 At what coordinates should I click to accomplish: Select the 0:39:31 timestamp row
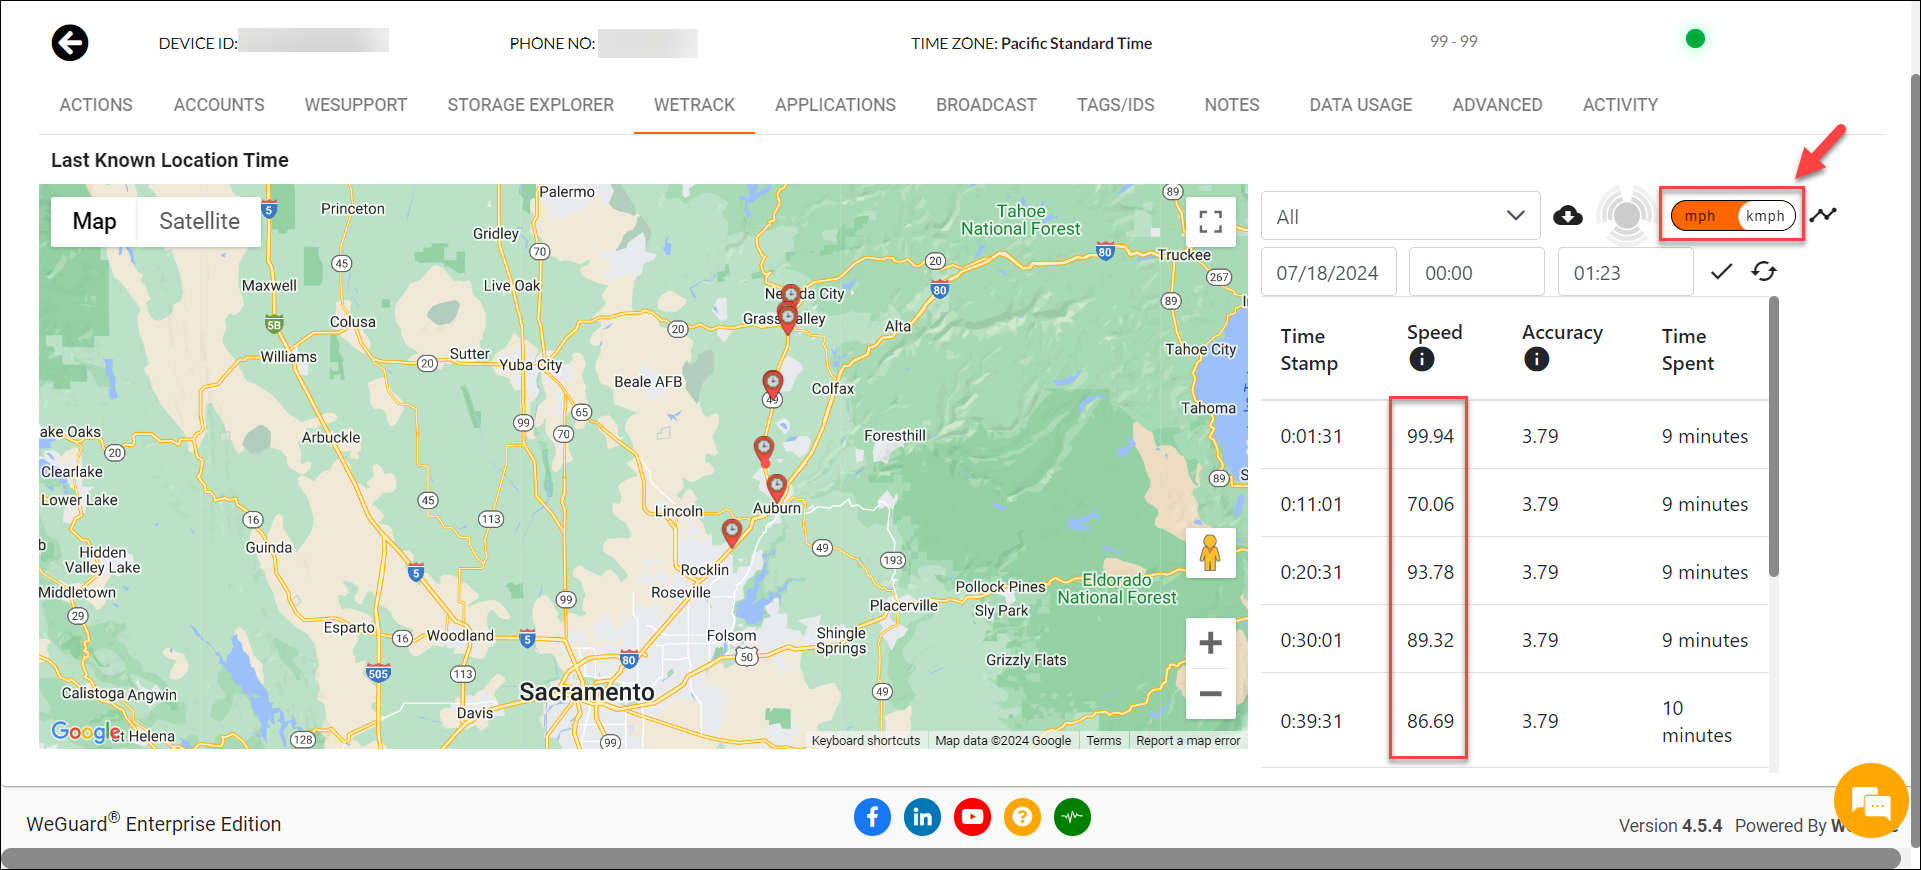pos(1515,721)
